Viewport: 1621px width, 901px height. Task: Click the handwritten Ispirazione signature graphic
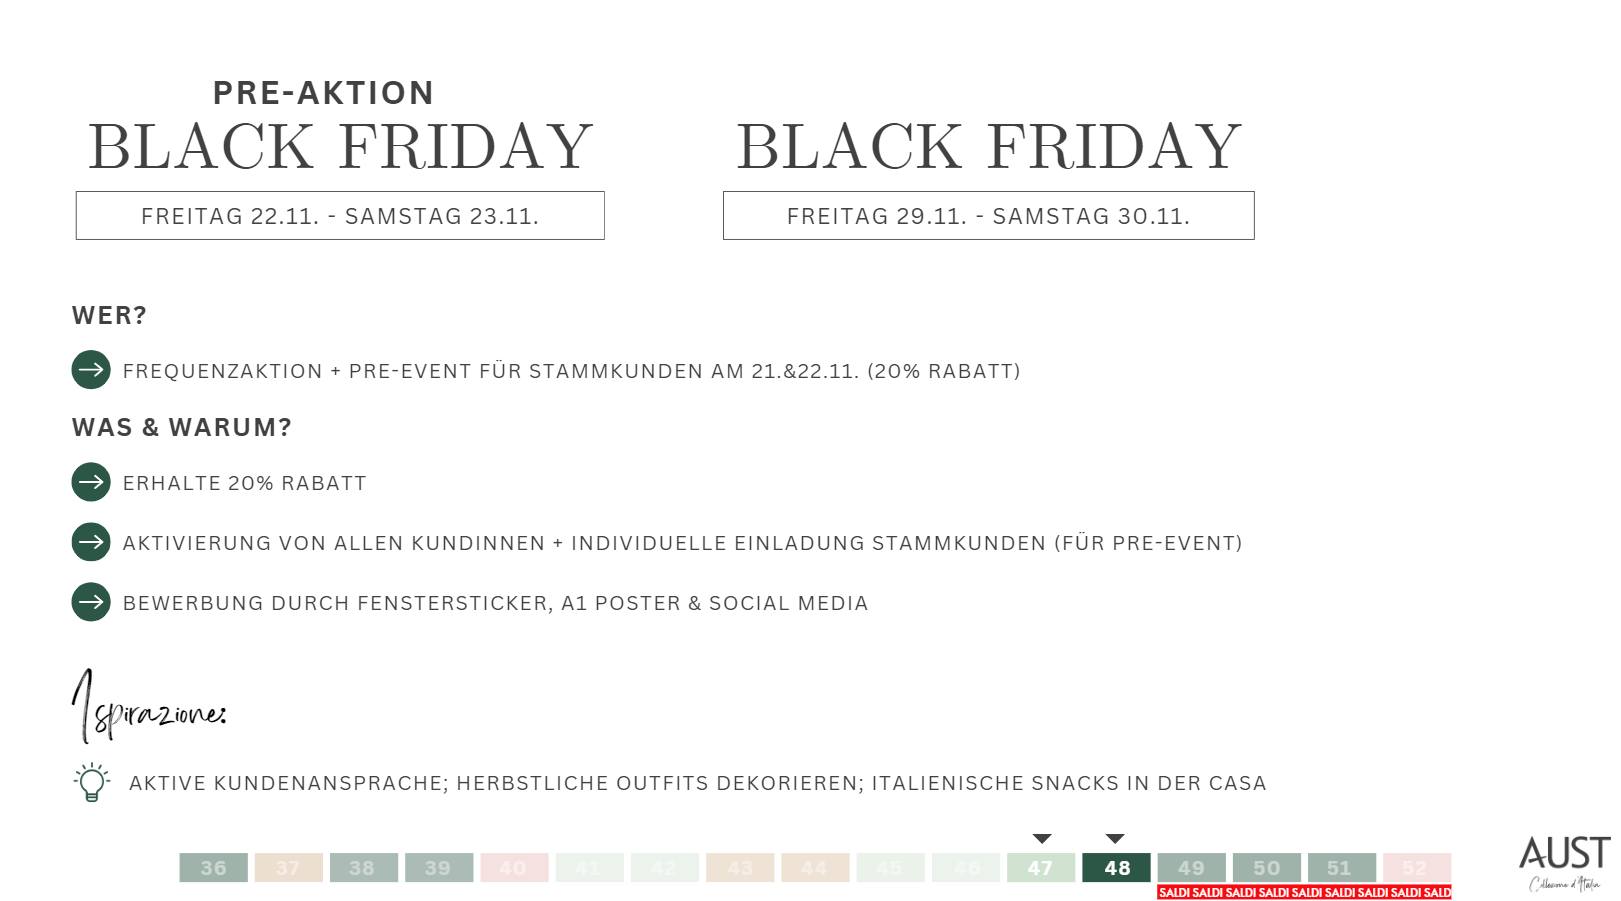148,708
